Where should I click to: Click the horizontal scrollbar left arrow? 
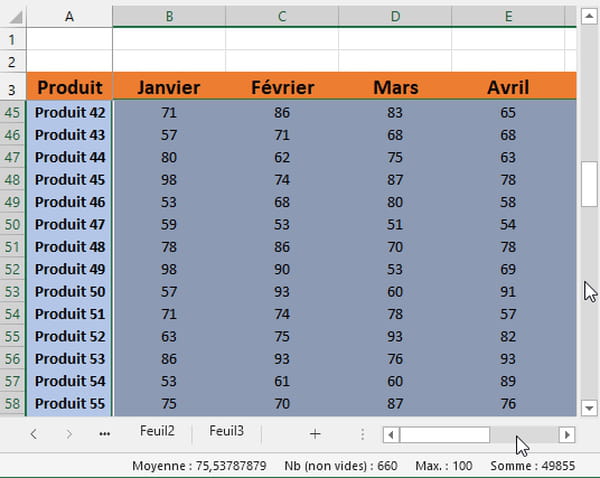click(x=391, y=435)
